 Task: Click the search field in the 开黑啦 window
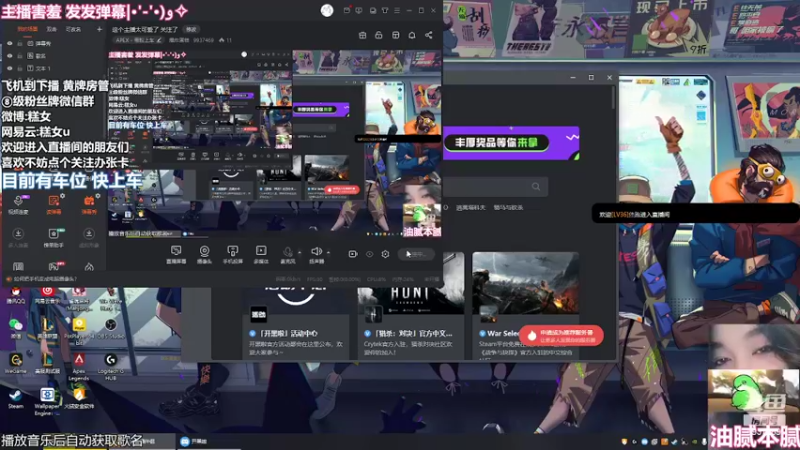point(496,186)
